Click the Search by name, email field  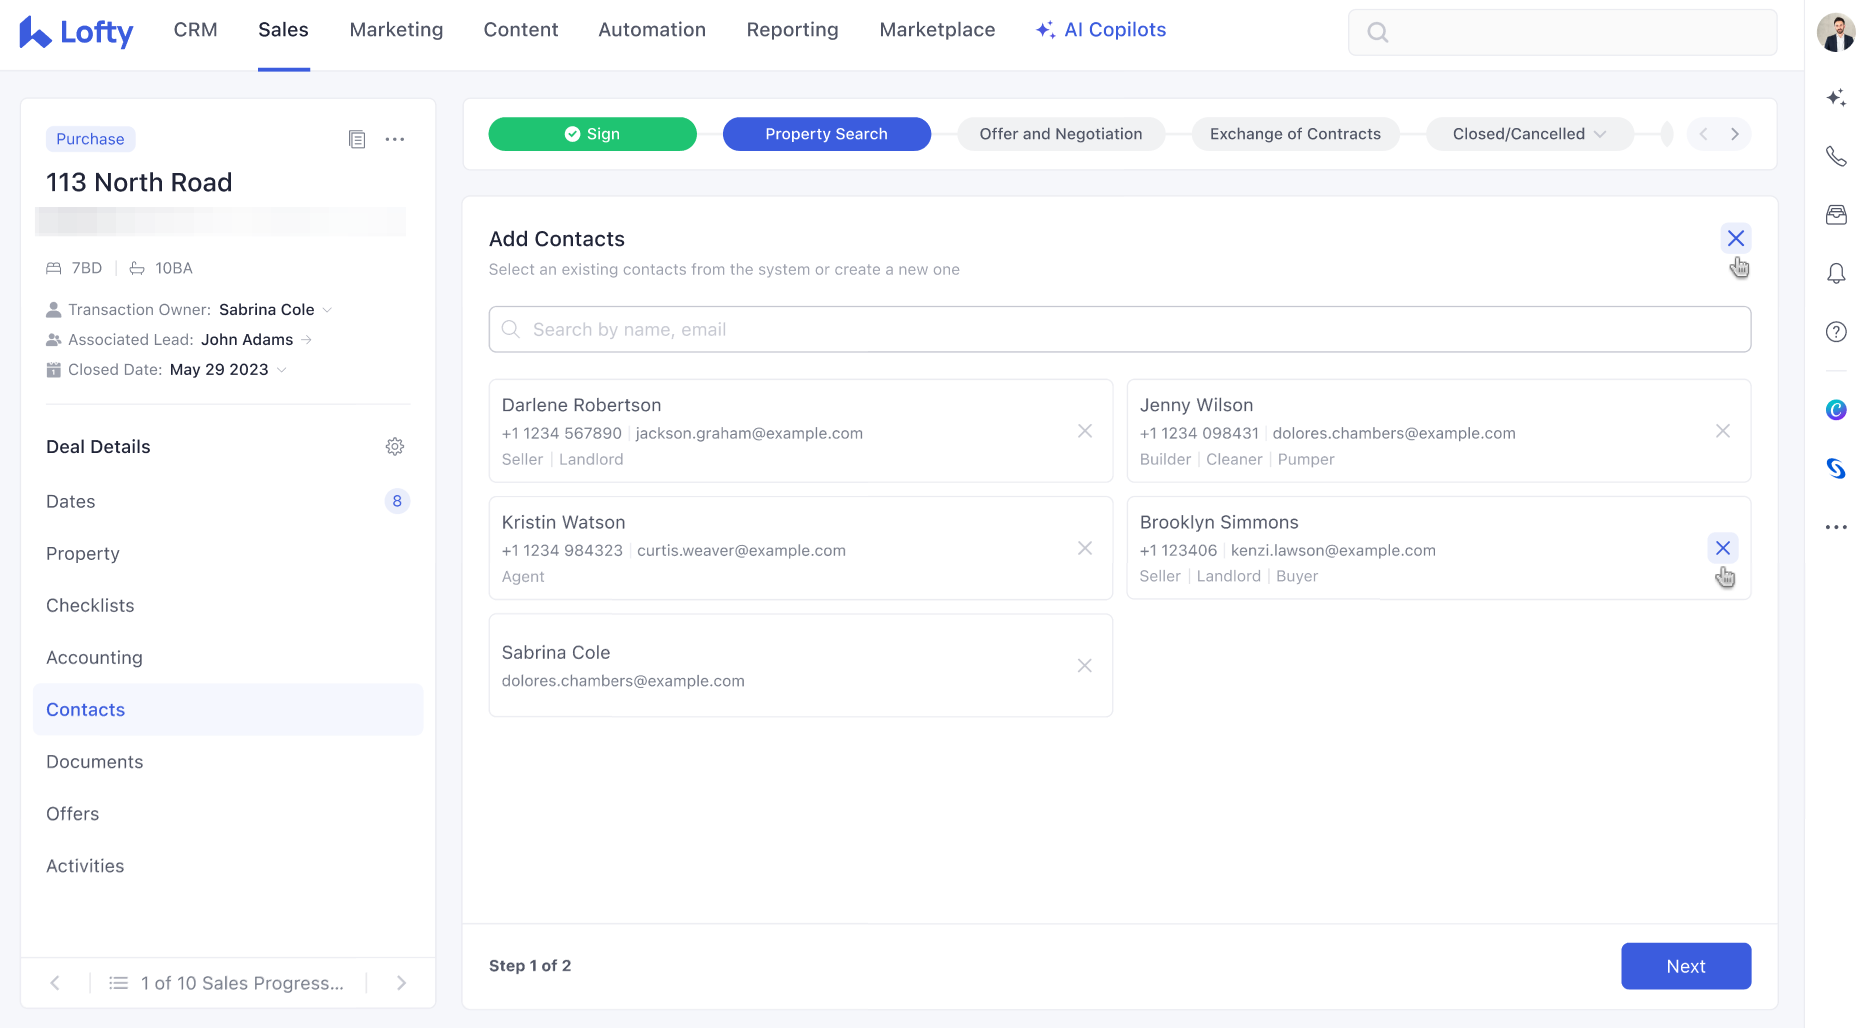tap(1120, 330)
